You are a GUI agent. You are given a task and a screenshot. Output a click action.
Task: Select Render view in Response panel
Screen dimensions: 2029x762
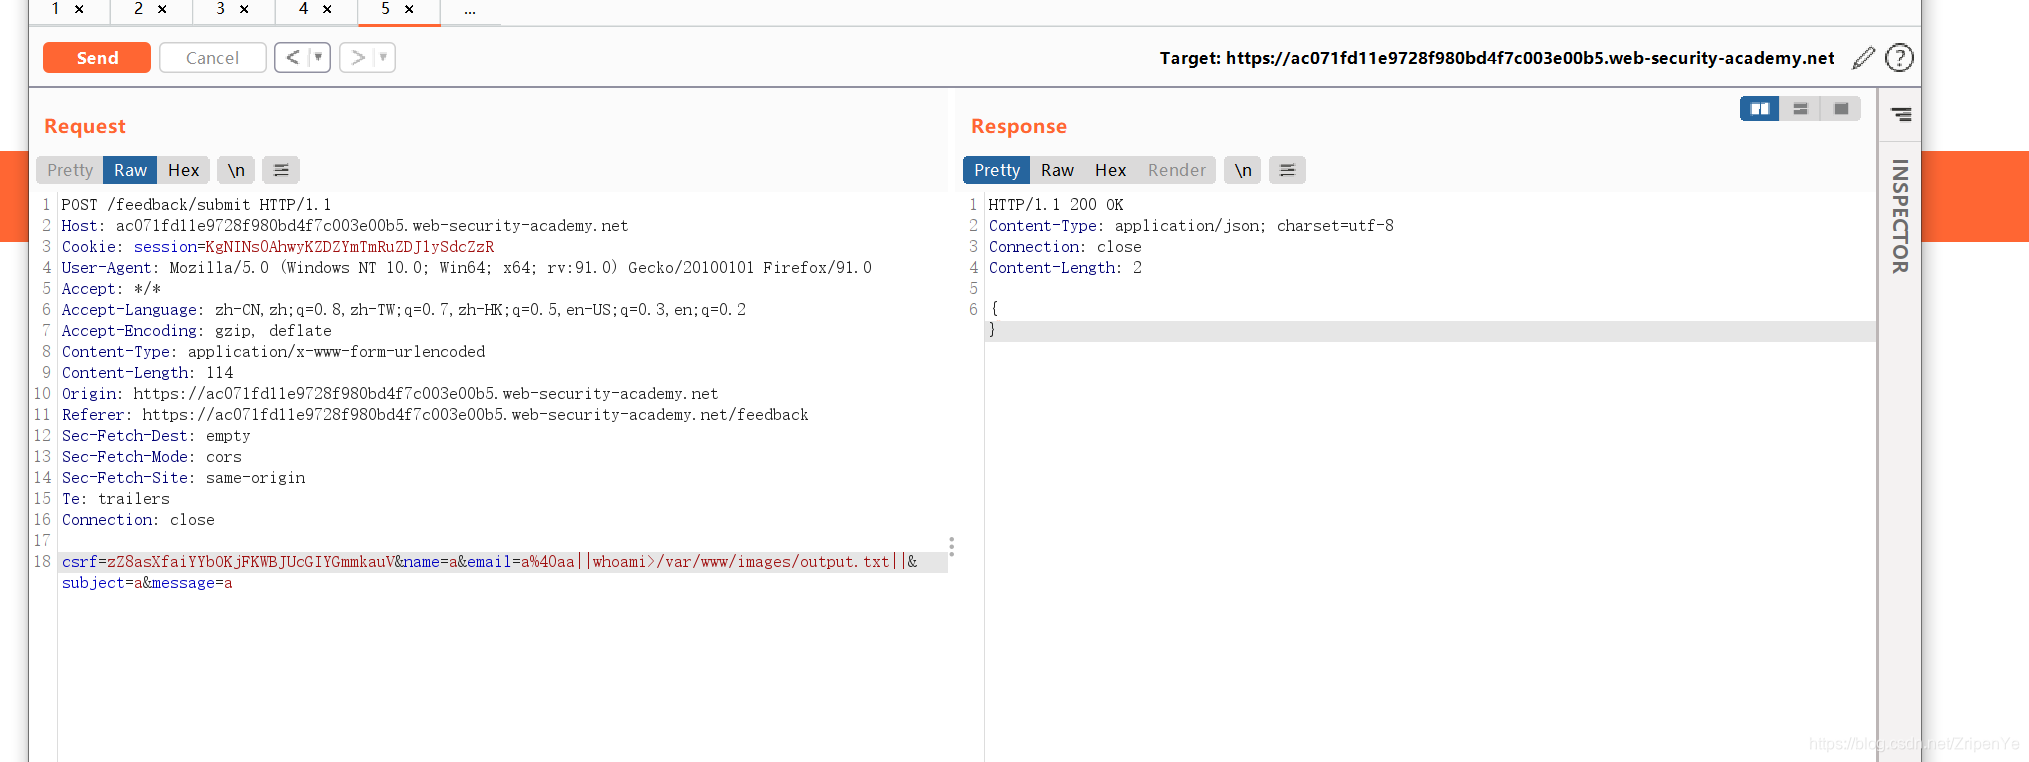(x=1177, y=170)
